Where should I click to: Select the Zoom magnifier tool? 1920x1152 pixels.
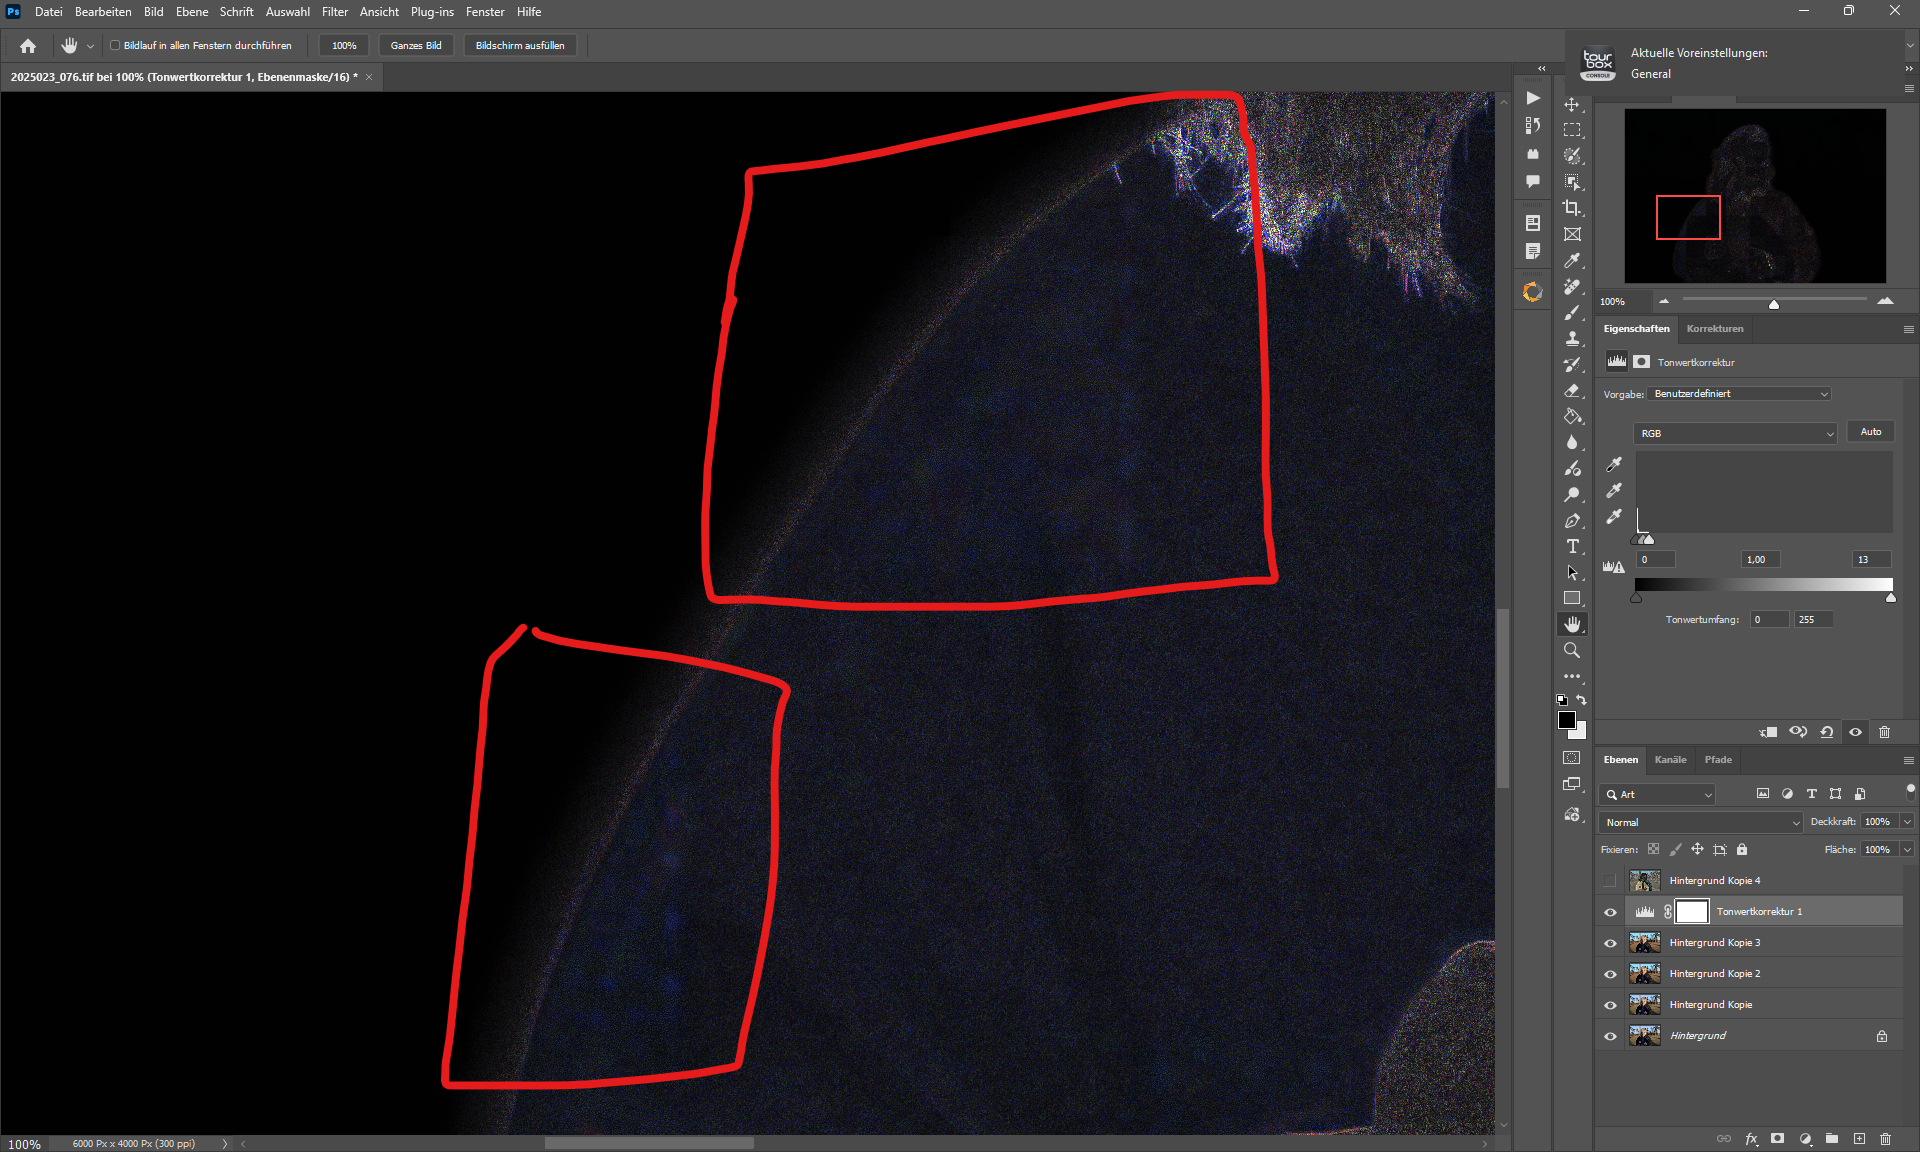[x=1572, y=650]
